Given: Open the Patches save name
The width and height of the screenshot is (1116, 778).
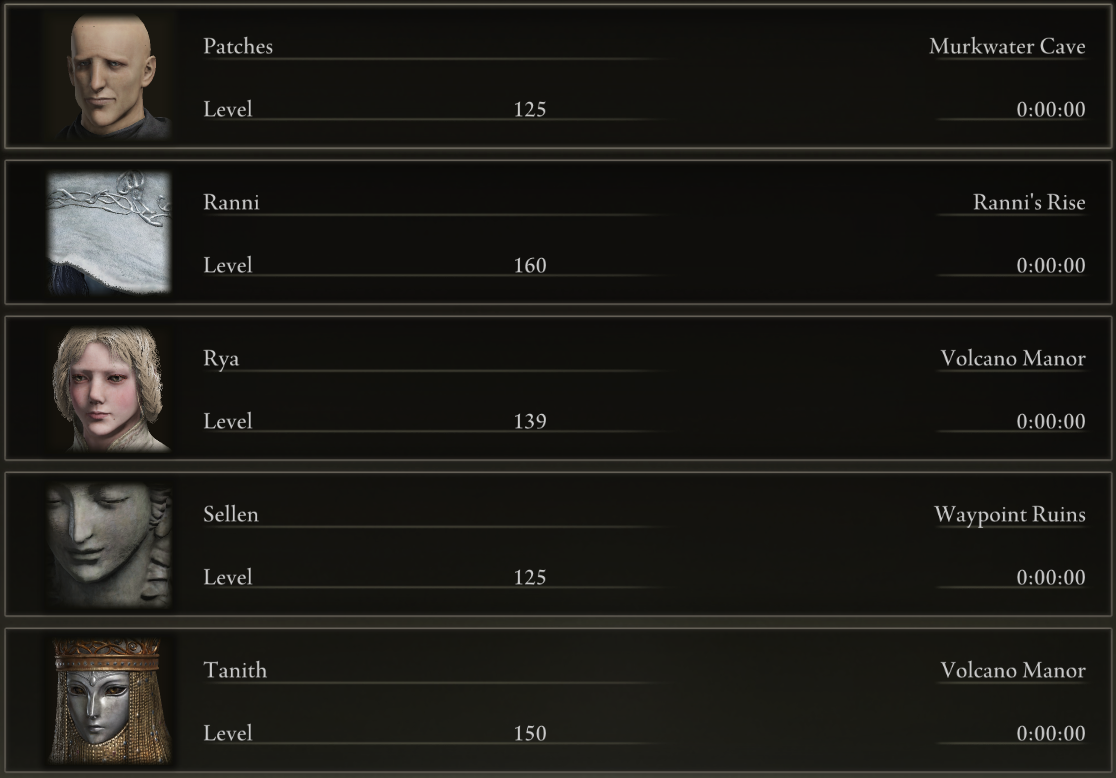Looking at the screenshot, I should pyautogui.click(x=238, y=46).
